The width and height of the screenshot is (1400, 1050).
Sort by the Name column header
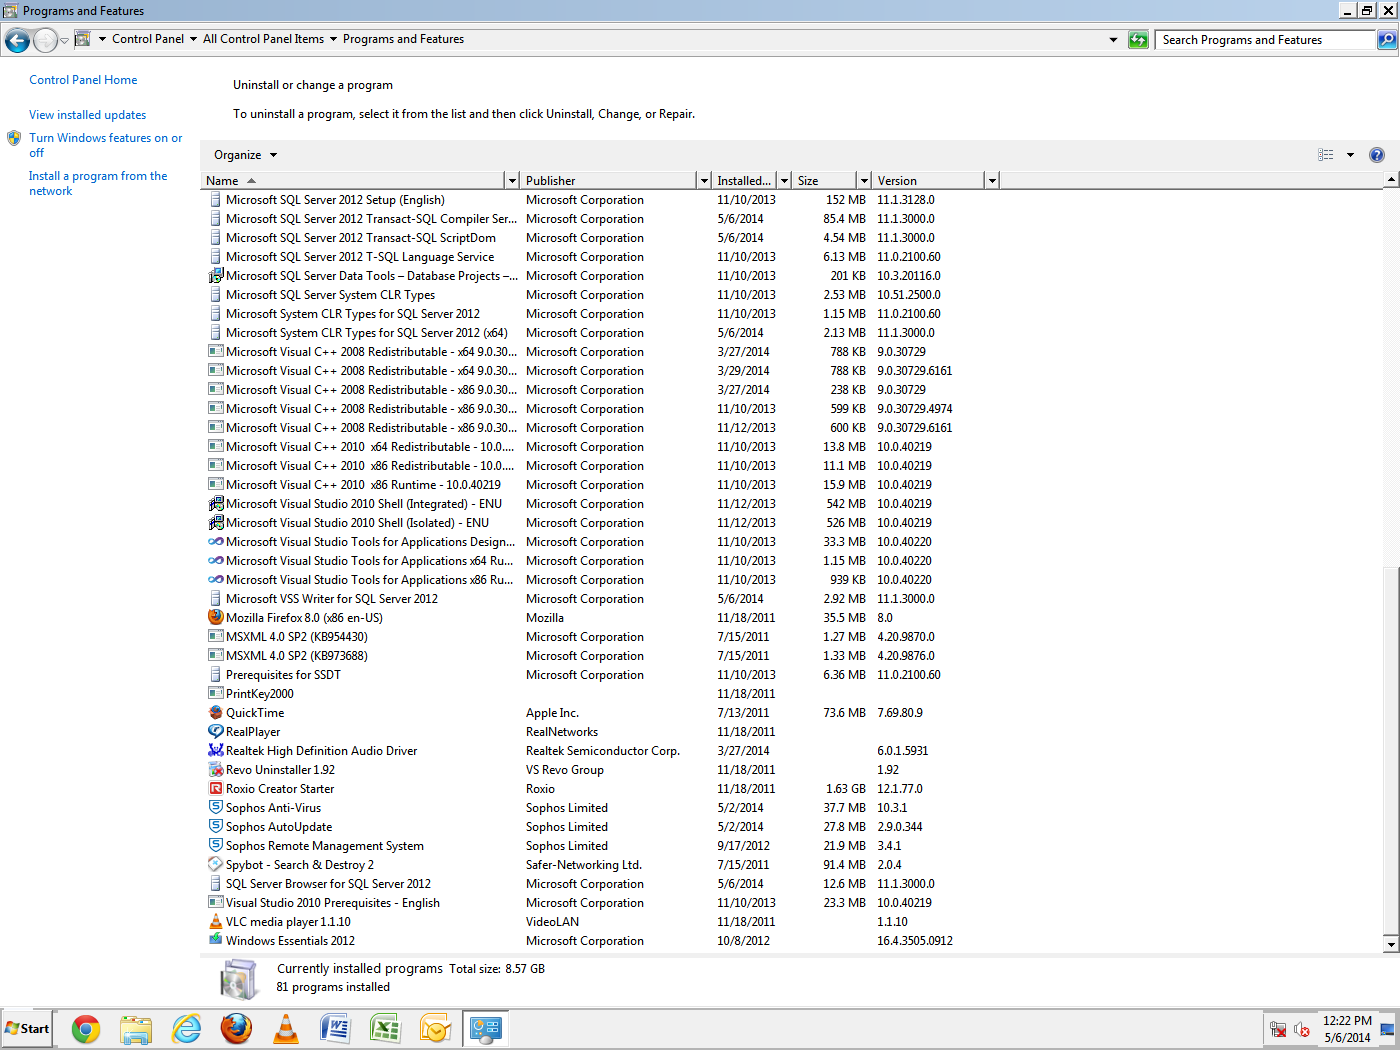(x=352, y=181)
